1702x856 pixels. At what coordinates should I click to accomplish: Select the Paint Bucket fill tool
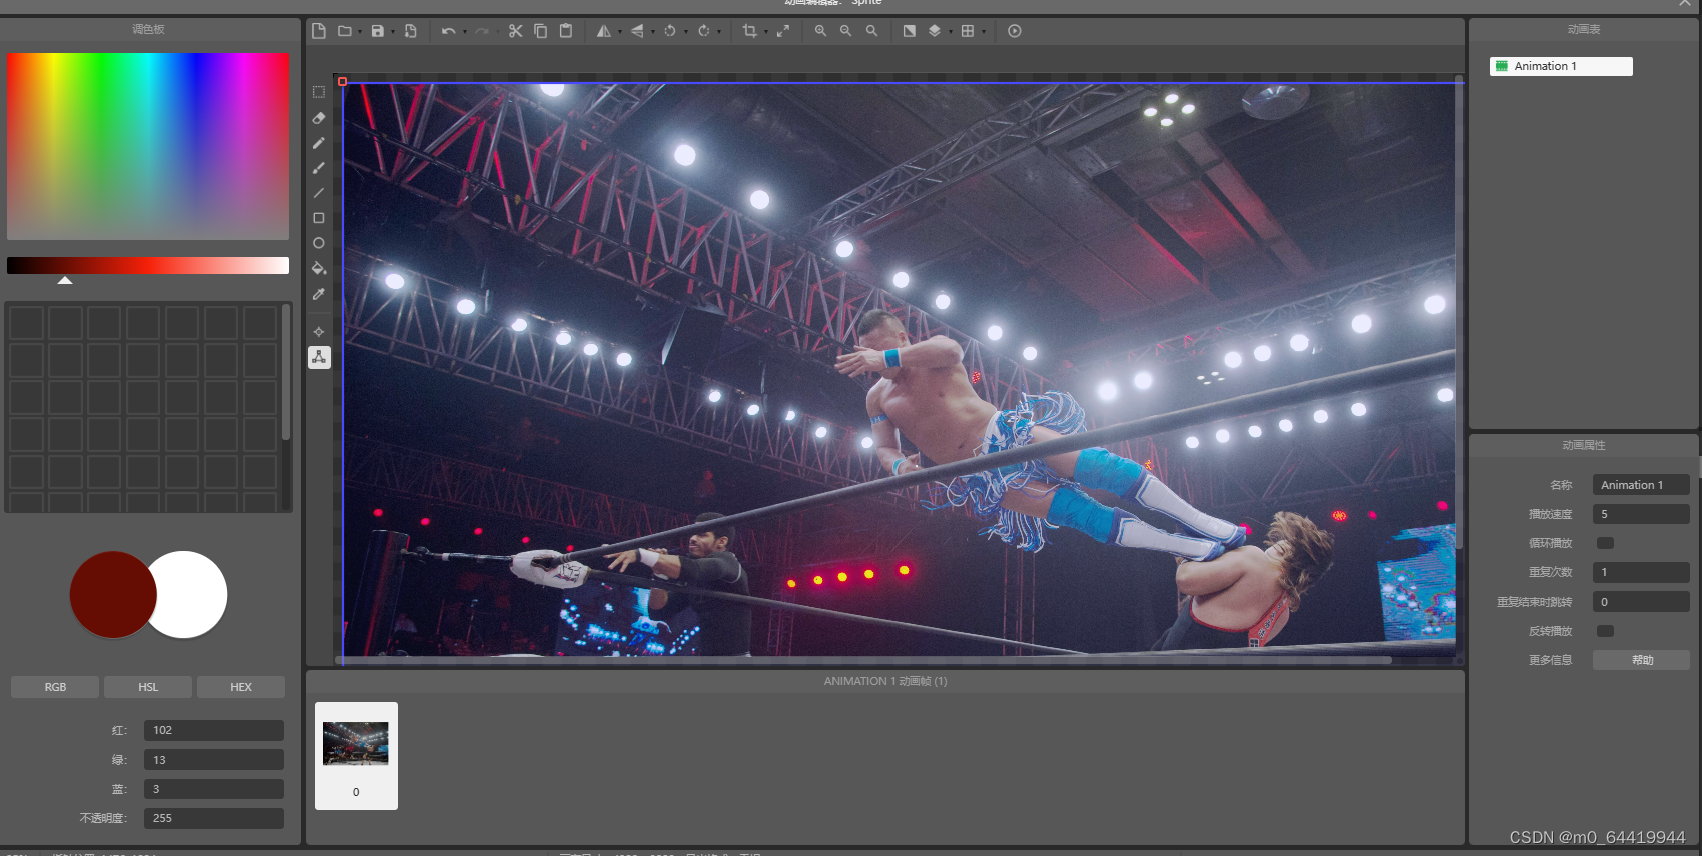(x=319, y=268)
